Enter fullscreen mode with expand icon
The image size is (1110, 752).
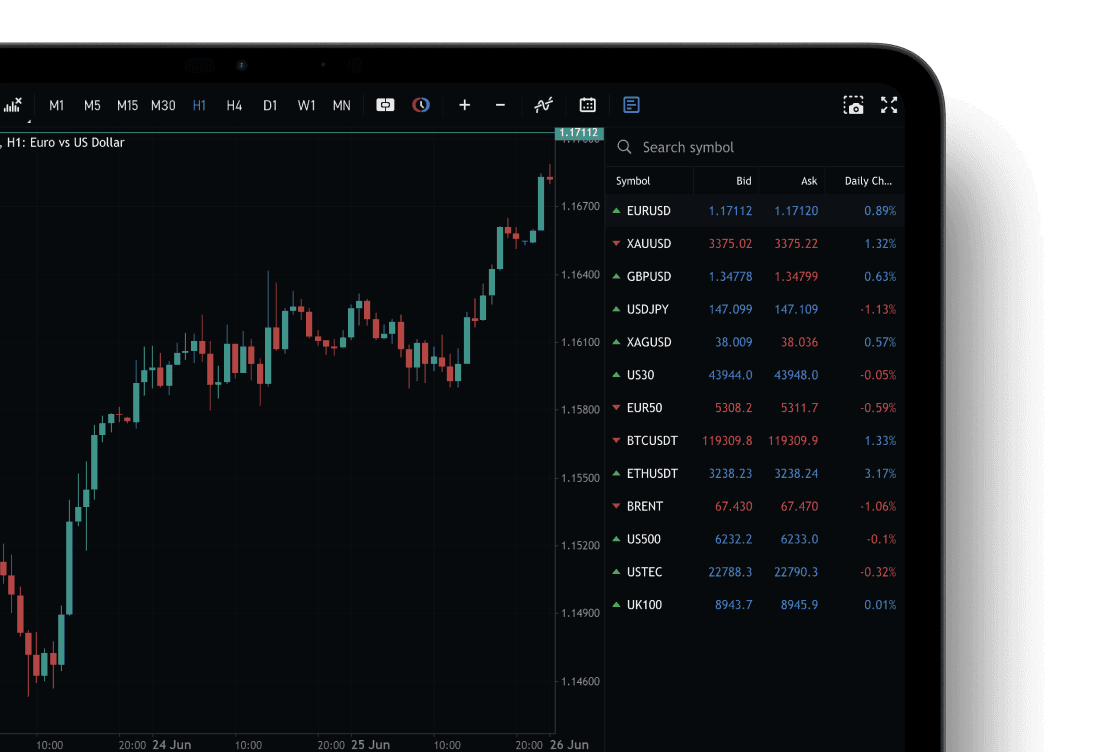[x=889, y=105]
